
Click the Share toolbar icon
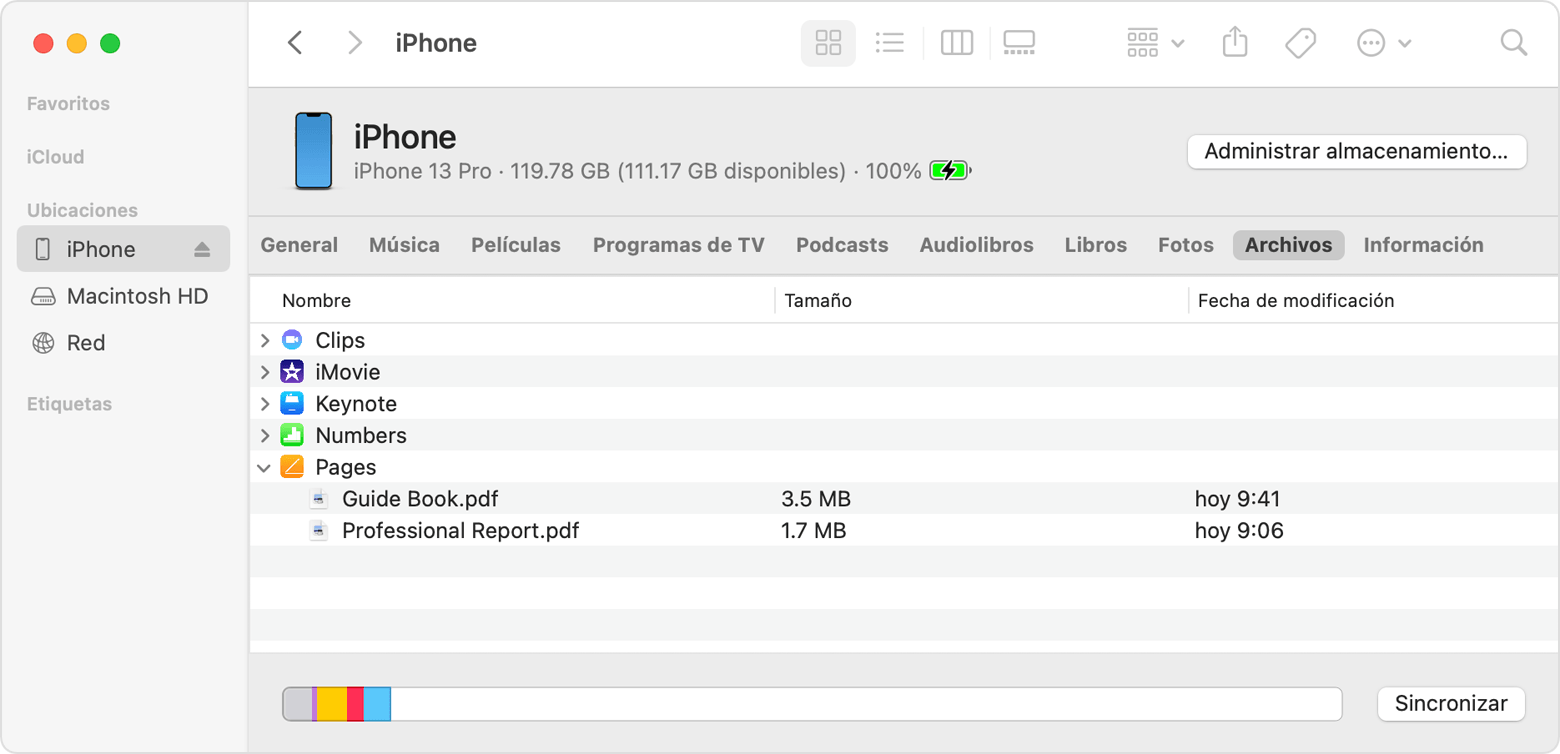(x=1235, y=42)
